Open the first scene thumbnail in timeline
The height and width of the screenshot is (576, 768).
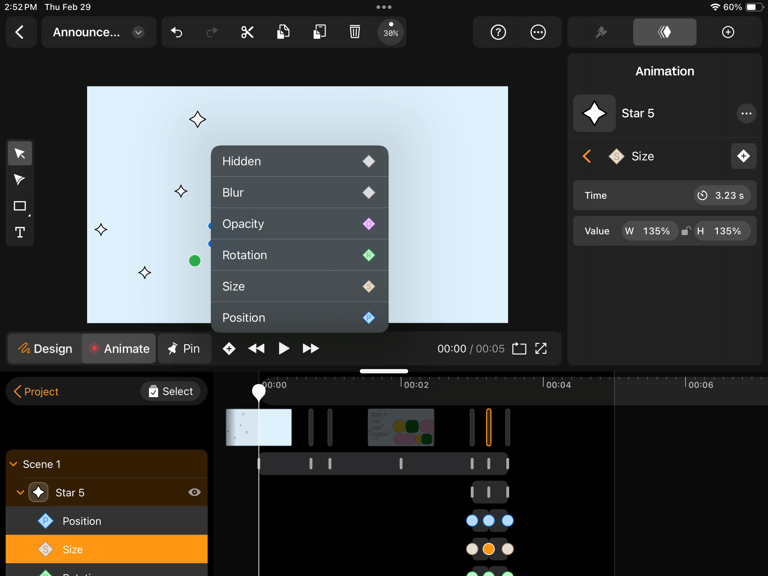(x=259, y=428)
